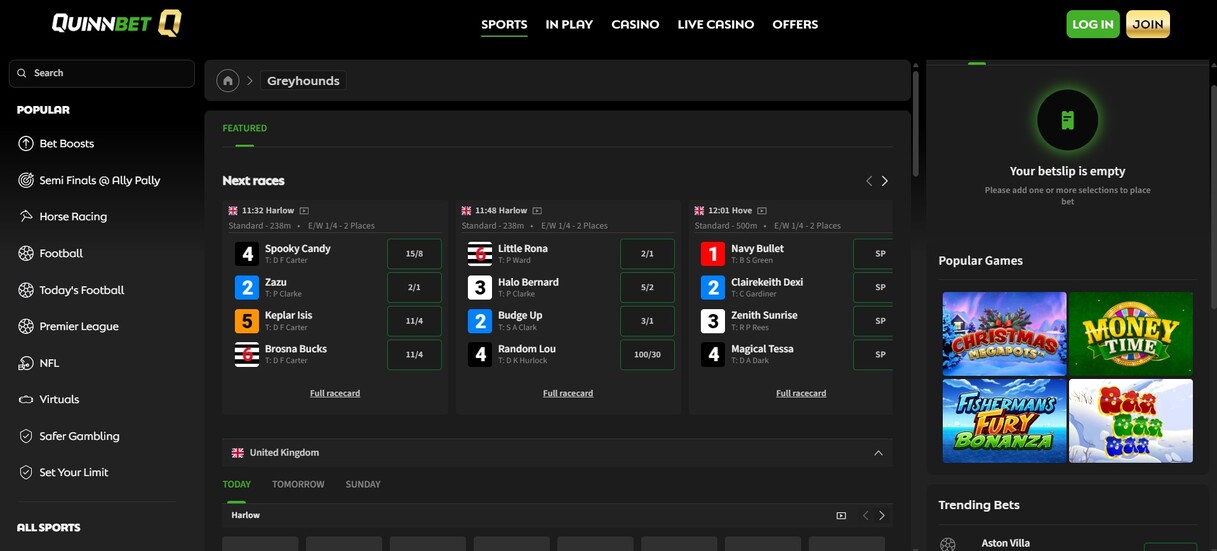Select the Featured tab
The height and width of the screenshot is (551, 1217).
coord(245,128)
